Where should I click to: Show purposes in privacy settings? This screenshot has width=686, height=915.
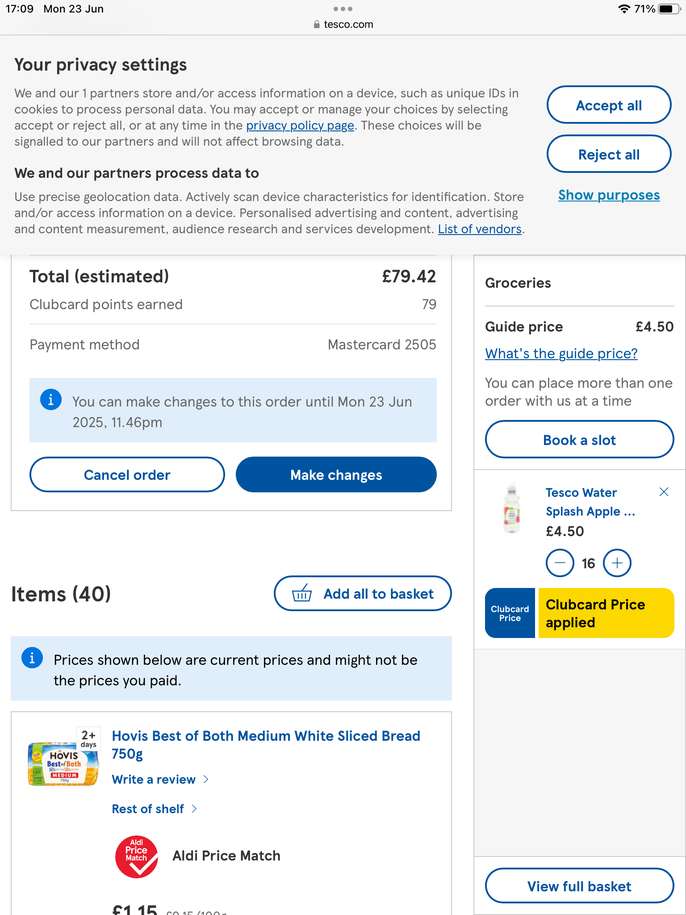click(x=608, y=195)
